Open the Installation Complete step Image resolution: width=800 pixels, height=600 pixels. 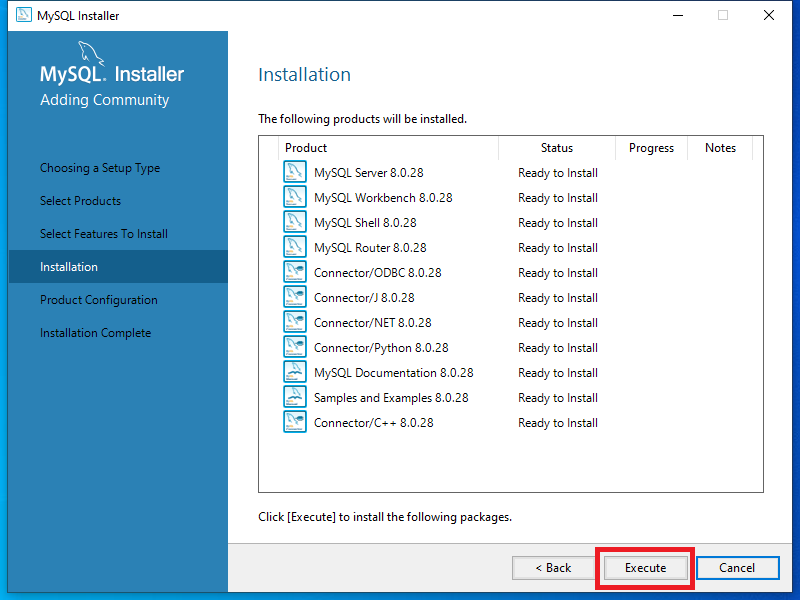(x=95, y=333)
